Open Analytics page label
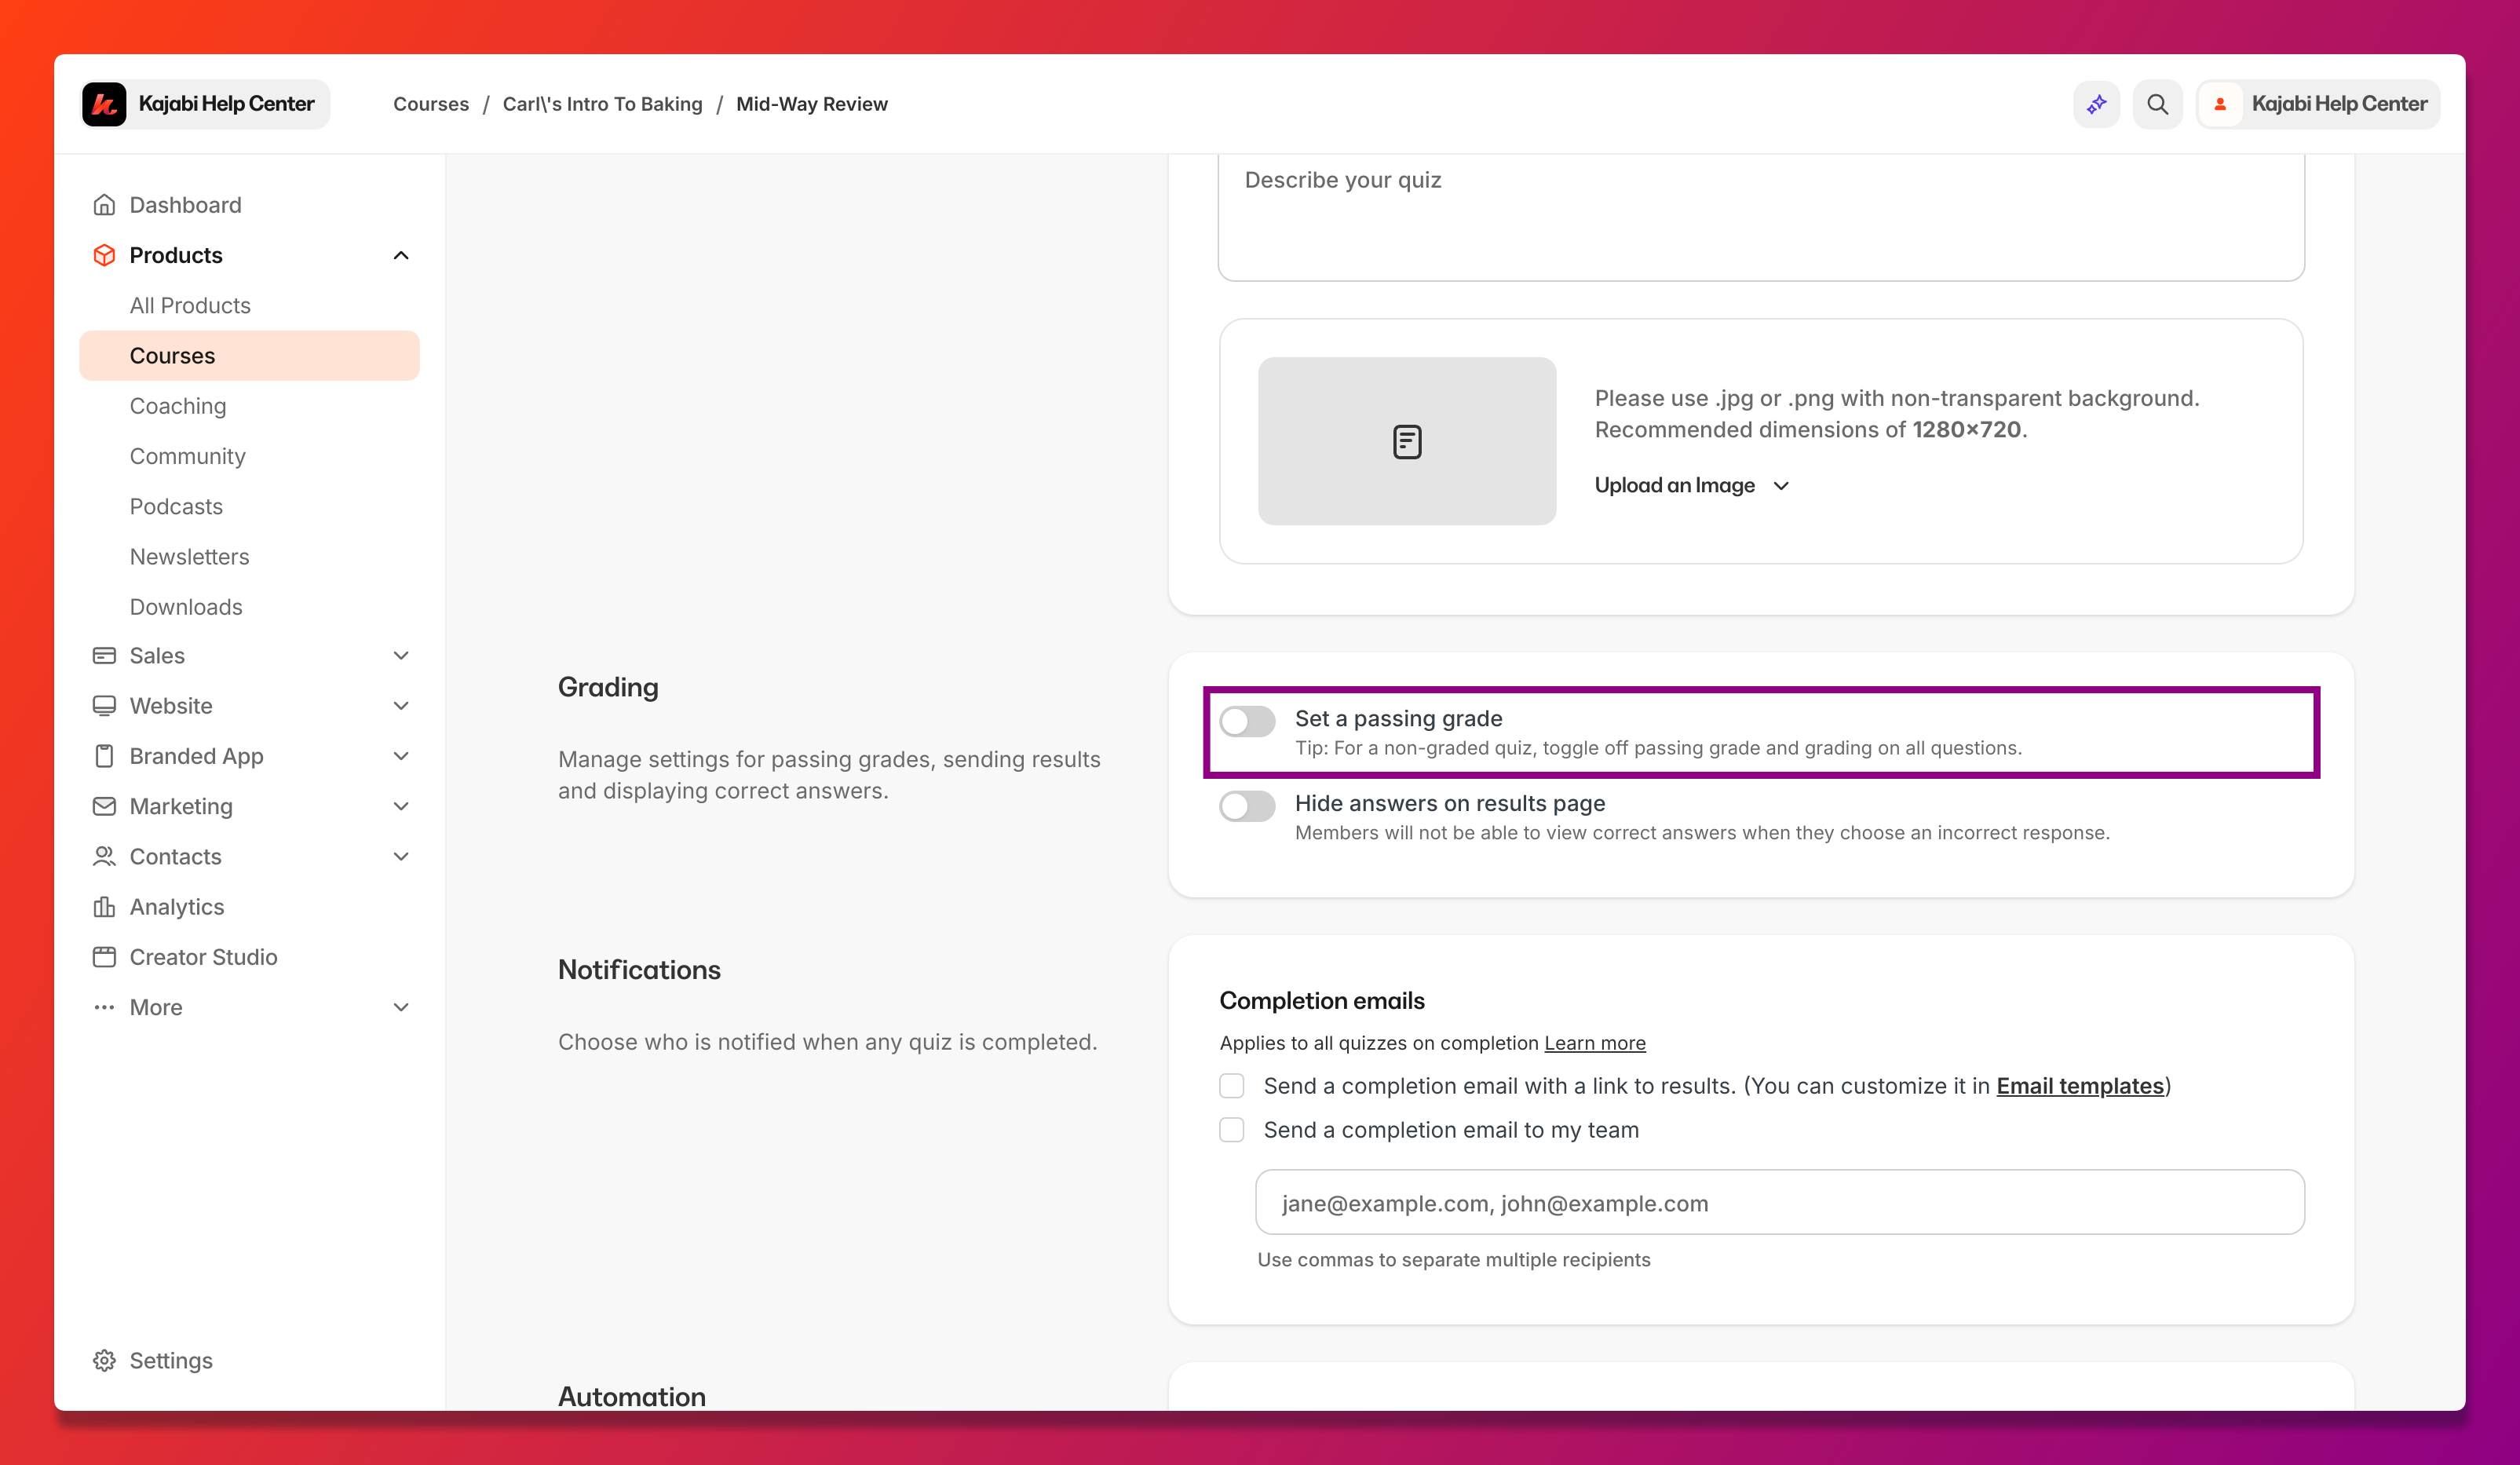 (x=177, y=907)
